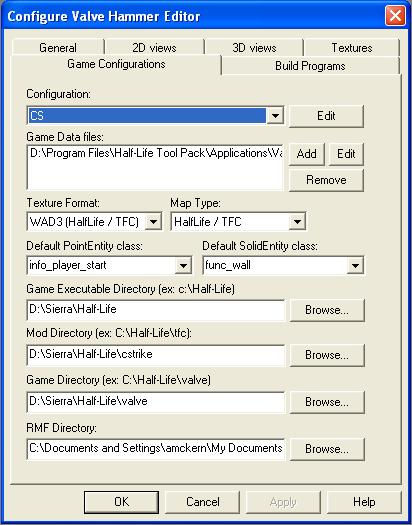Viewport: 412px width, 525px height.
Task: Confirm settings with the OK button
Action: coord(121,502)
